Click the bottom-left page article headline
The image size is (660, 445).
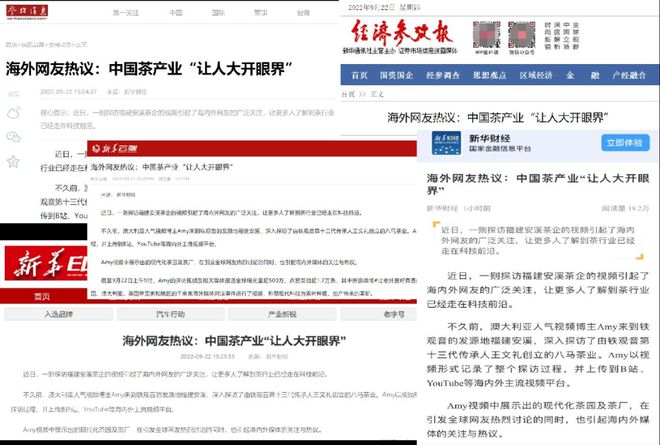[x=234, y=341]
